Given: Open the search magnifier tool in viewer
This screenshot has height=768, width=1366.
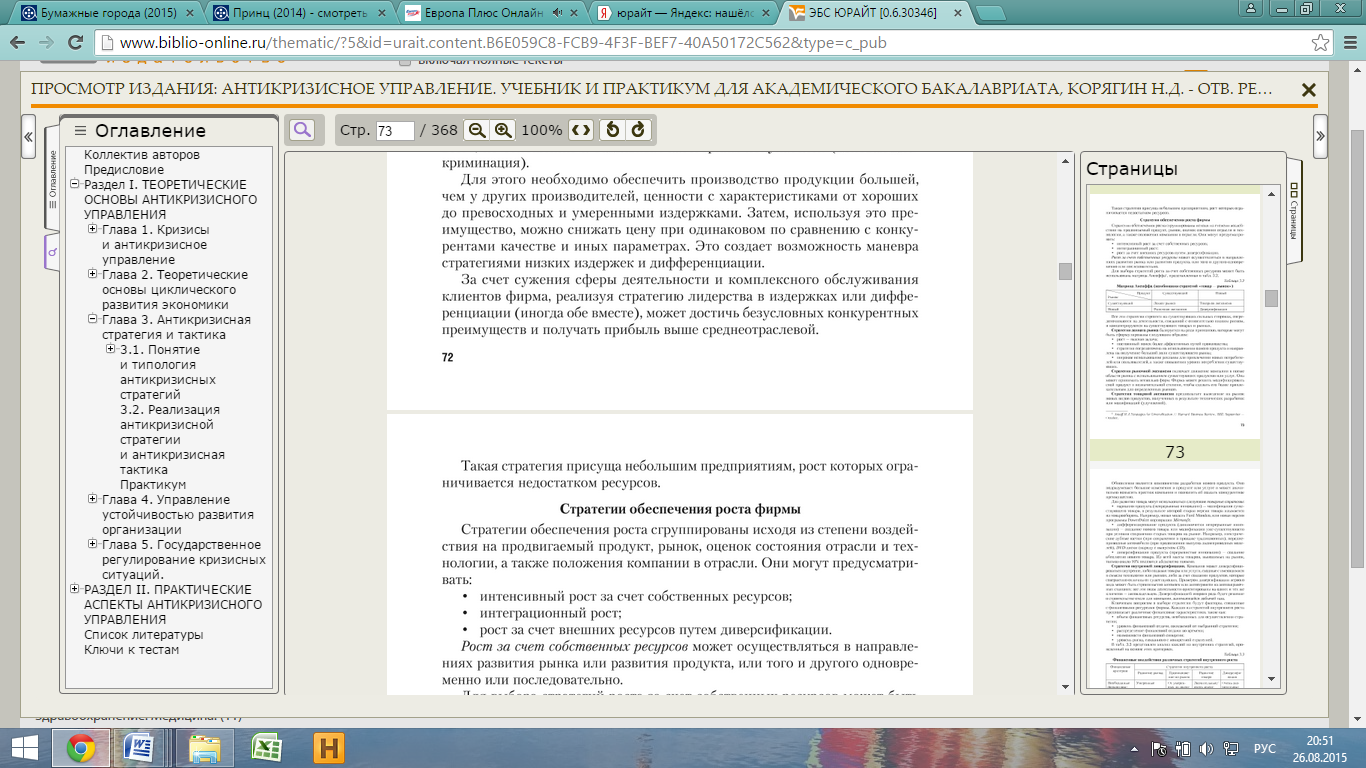Looking at the screenshot, I should coord(301,130).
